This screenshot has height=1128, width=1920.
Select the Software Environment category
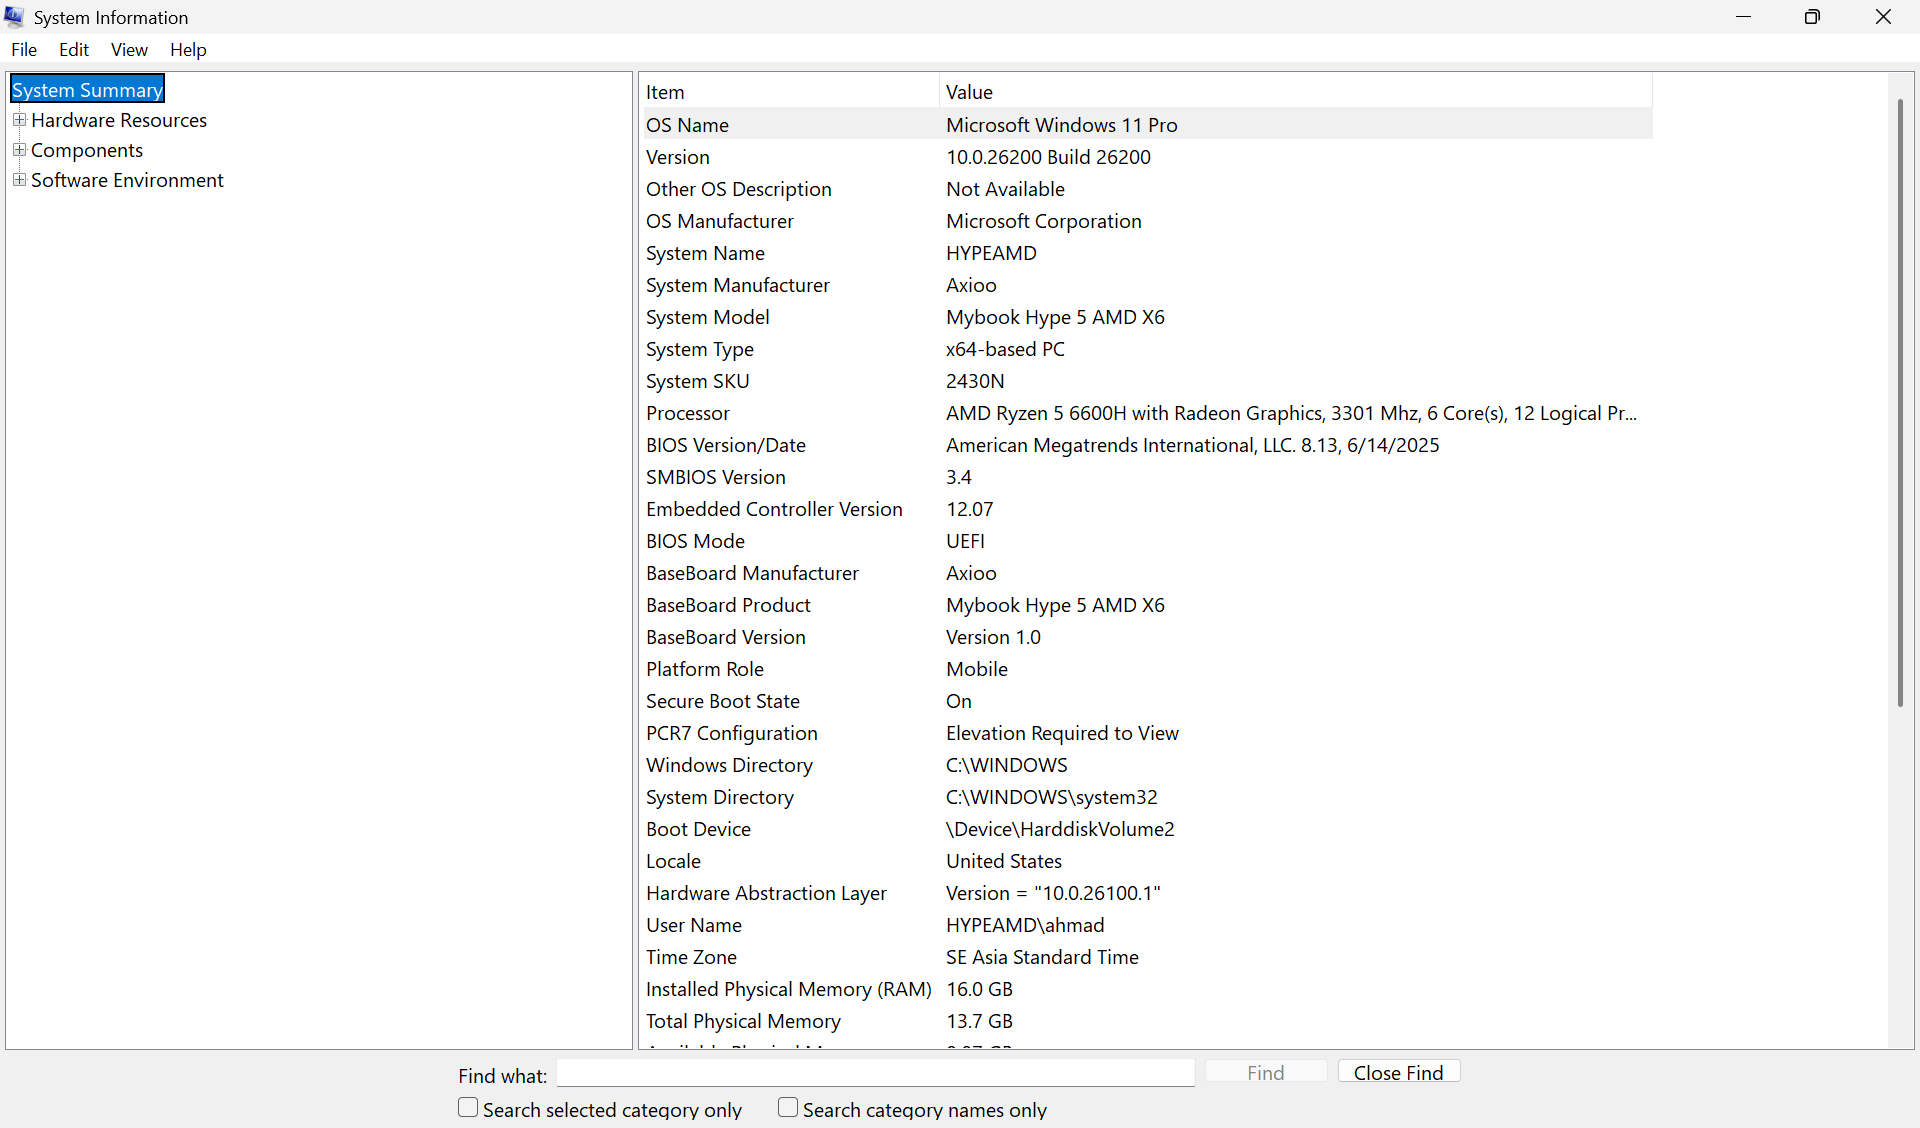[127, 180]
